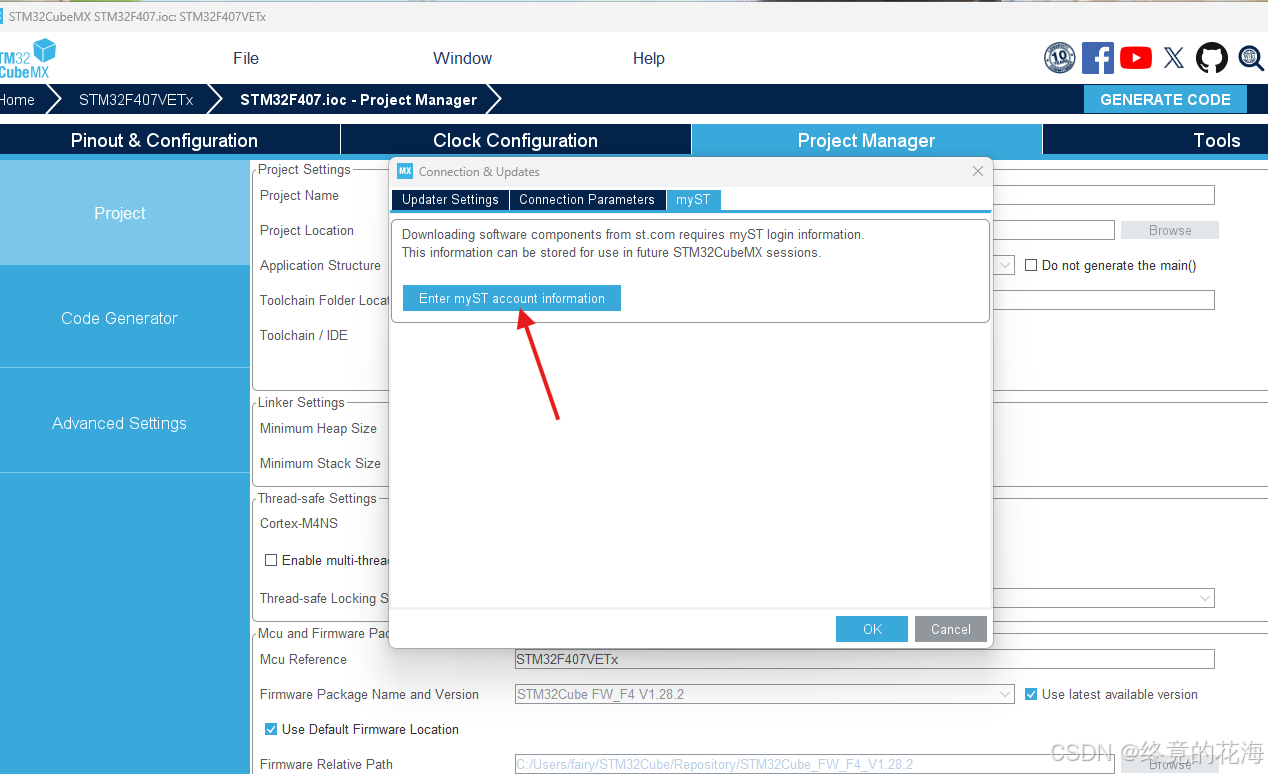Open the X (Twitter) icon
Screen dimensions: 1268x774
pyautogui.click(x=1174, y=58)
